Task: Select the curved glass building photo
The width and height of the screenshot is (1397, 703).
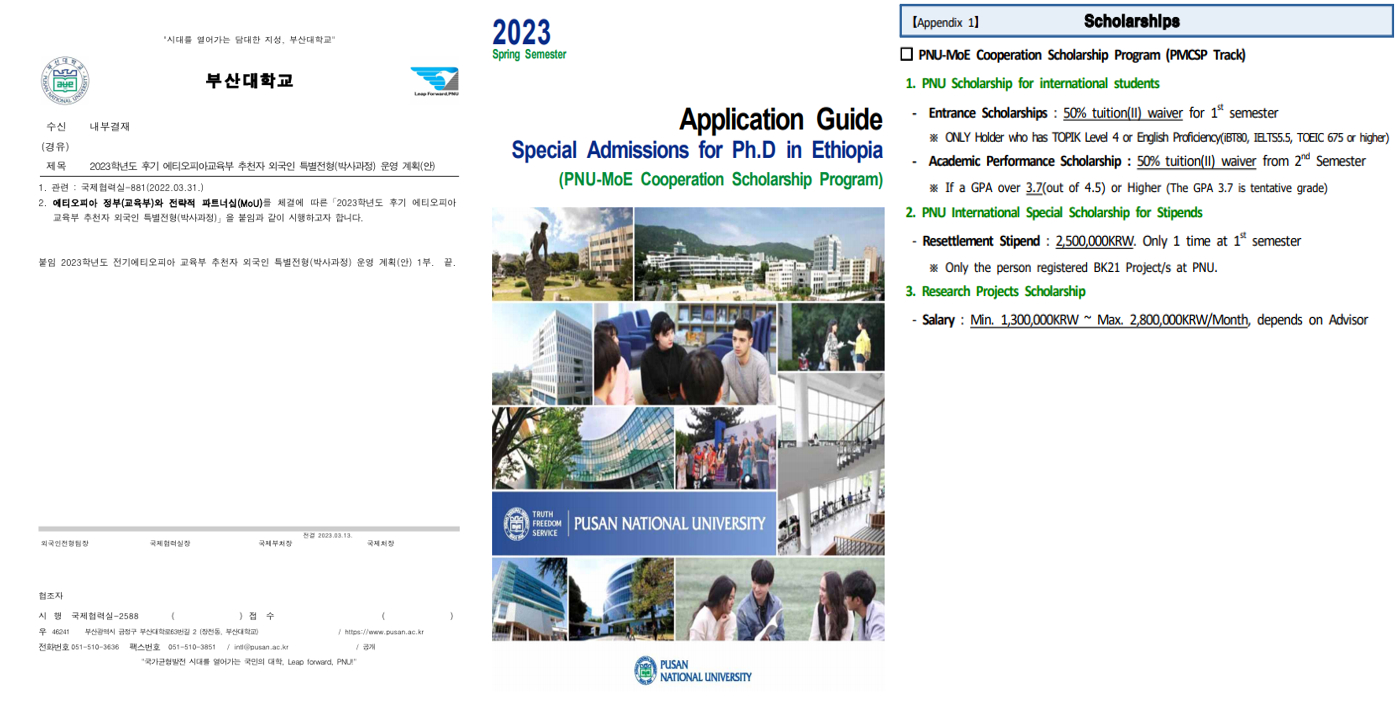Action: 581,448
